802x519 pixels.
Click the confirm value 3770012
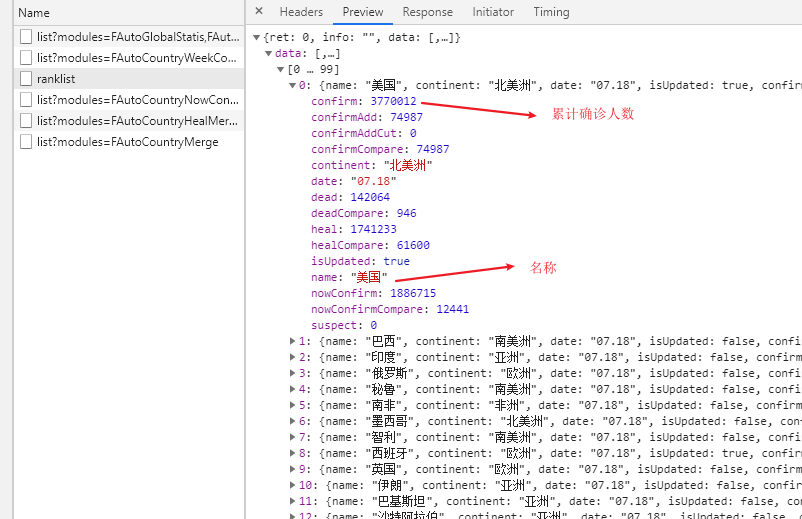tap(393, 101)
